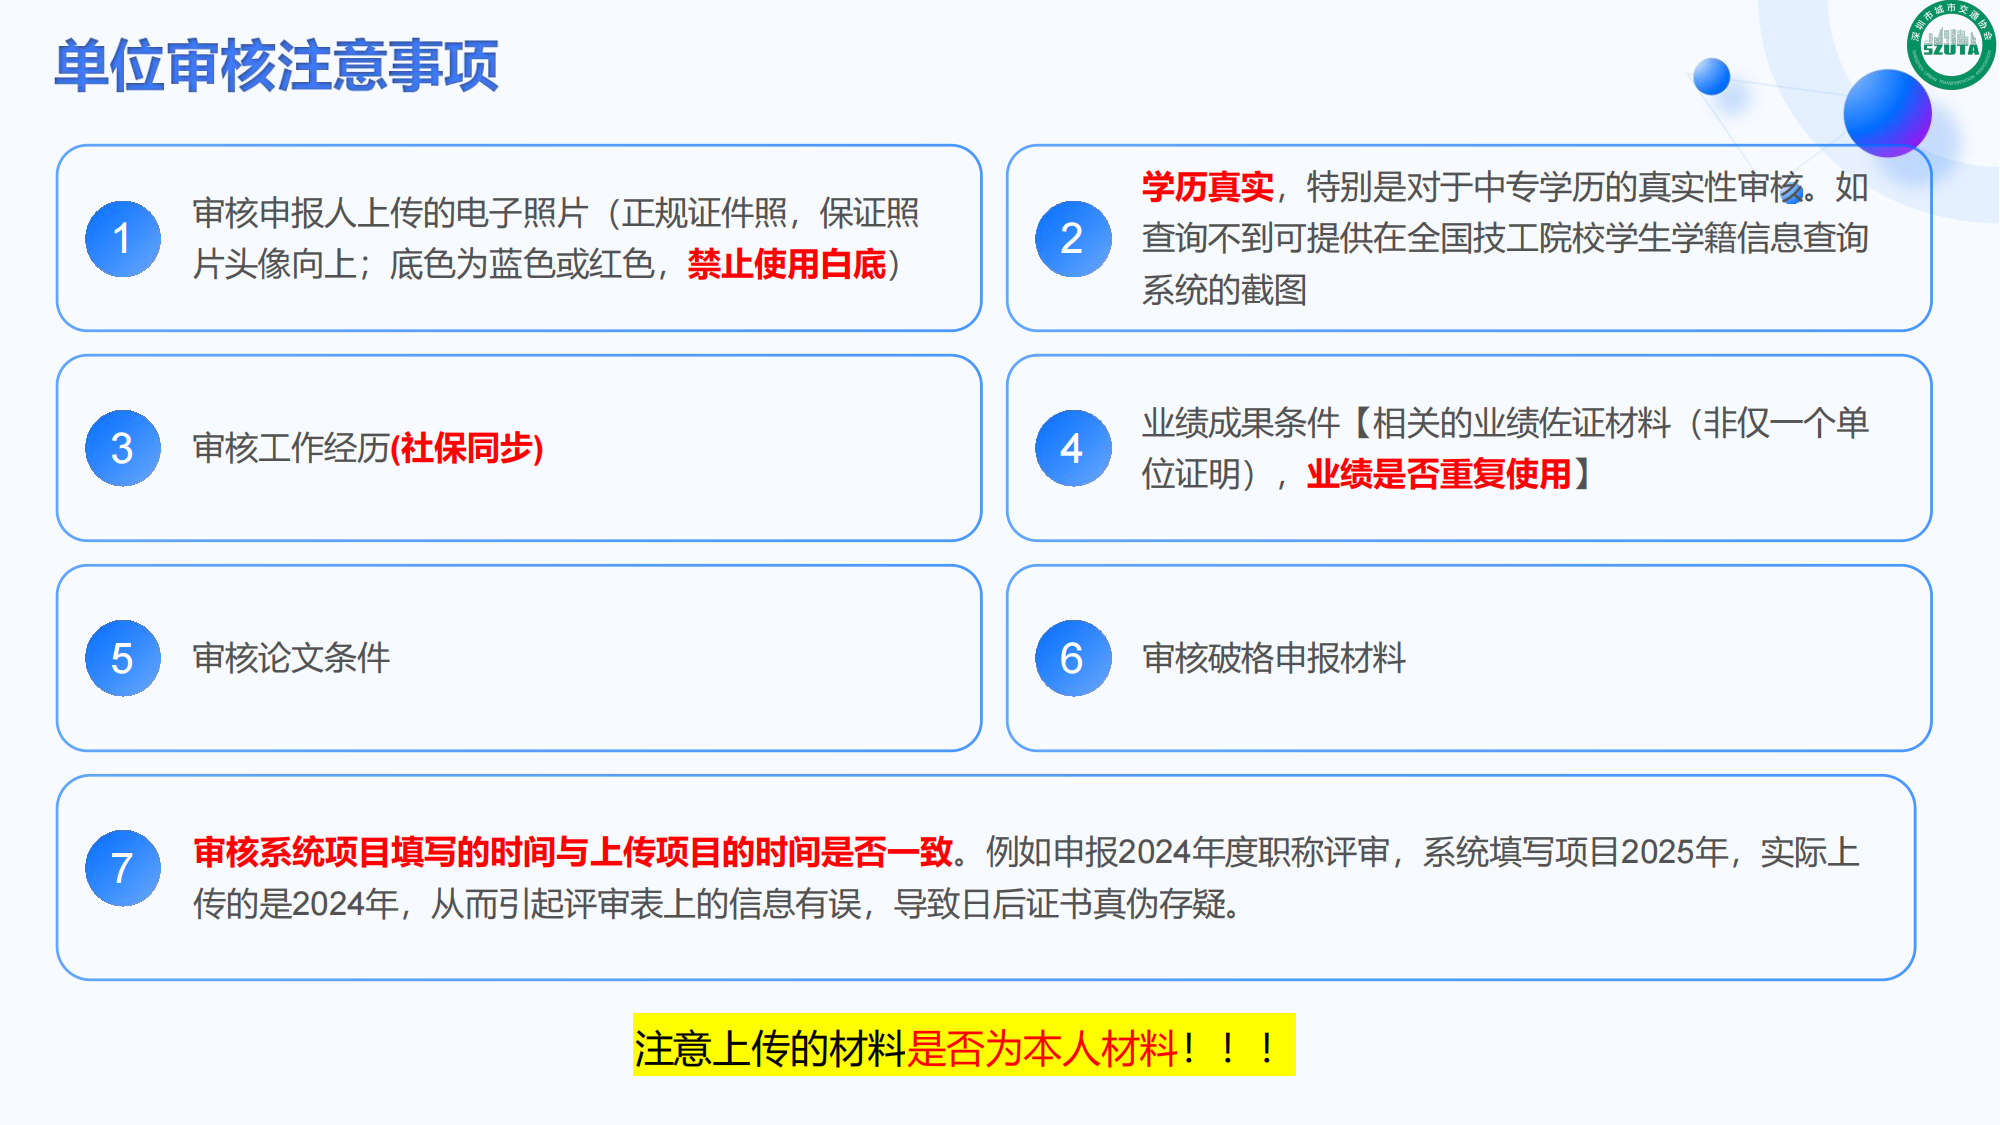Screen dimensions: 2000x1125
Task: Click the text 查询不到可提供在全国技工院校学生学籍信息查询
Action: [x=1505, y=238]
